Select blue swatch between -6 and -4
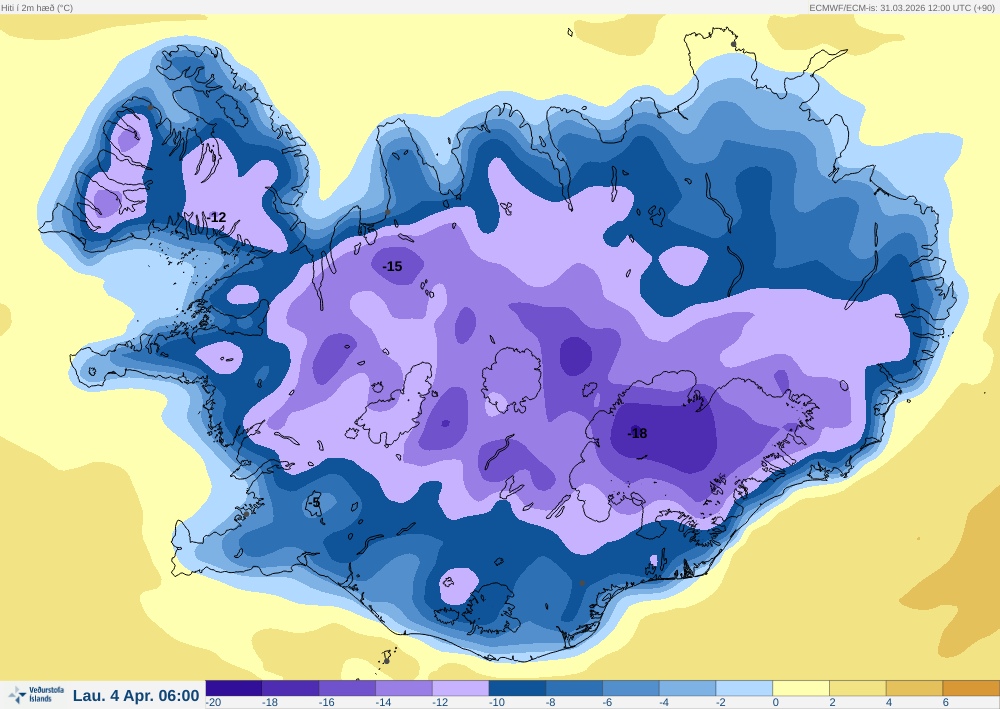 [631, 688]
